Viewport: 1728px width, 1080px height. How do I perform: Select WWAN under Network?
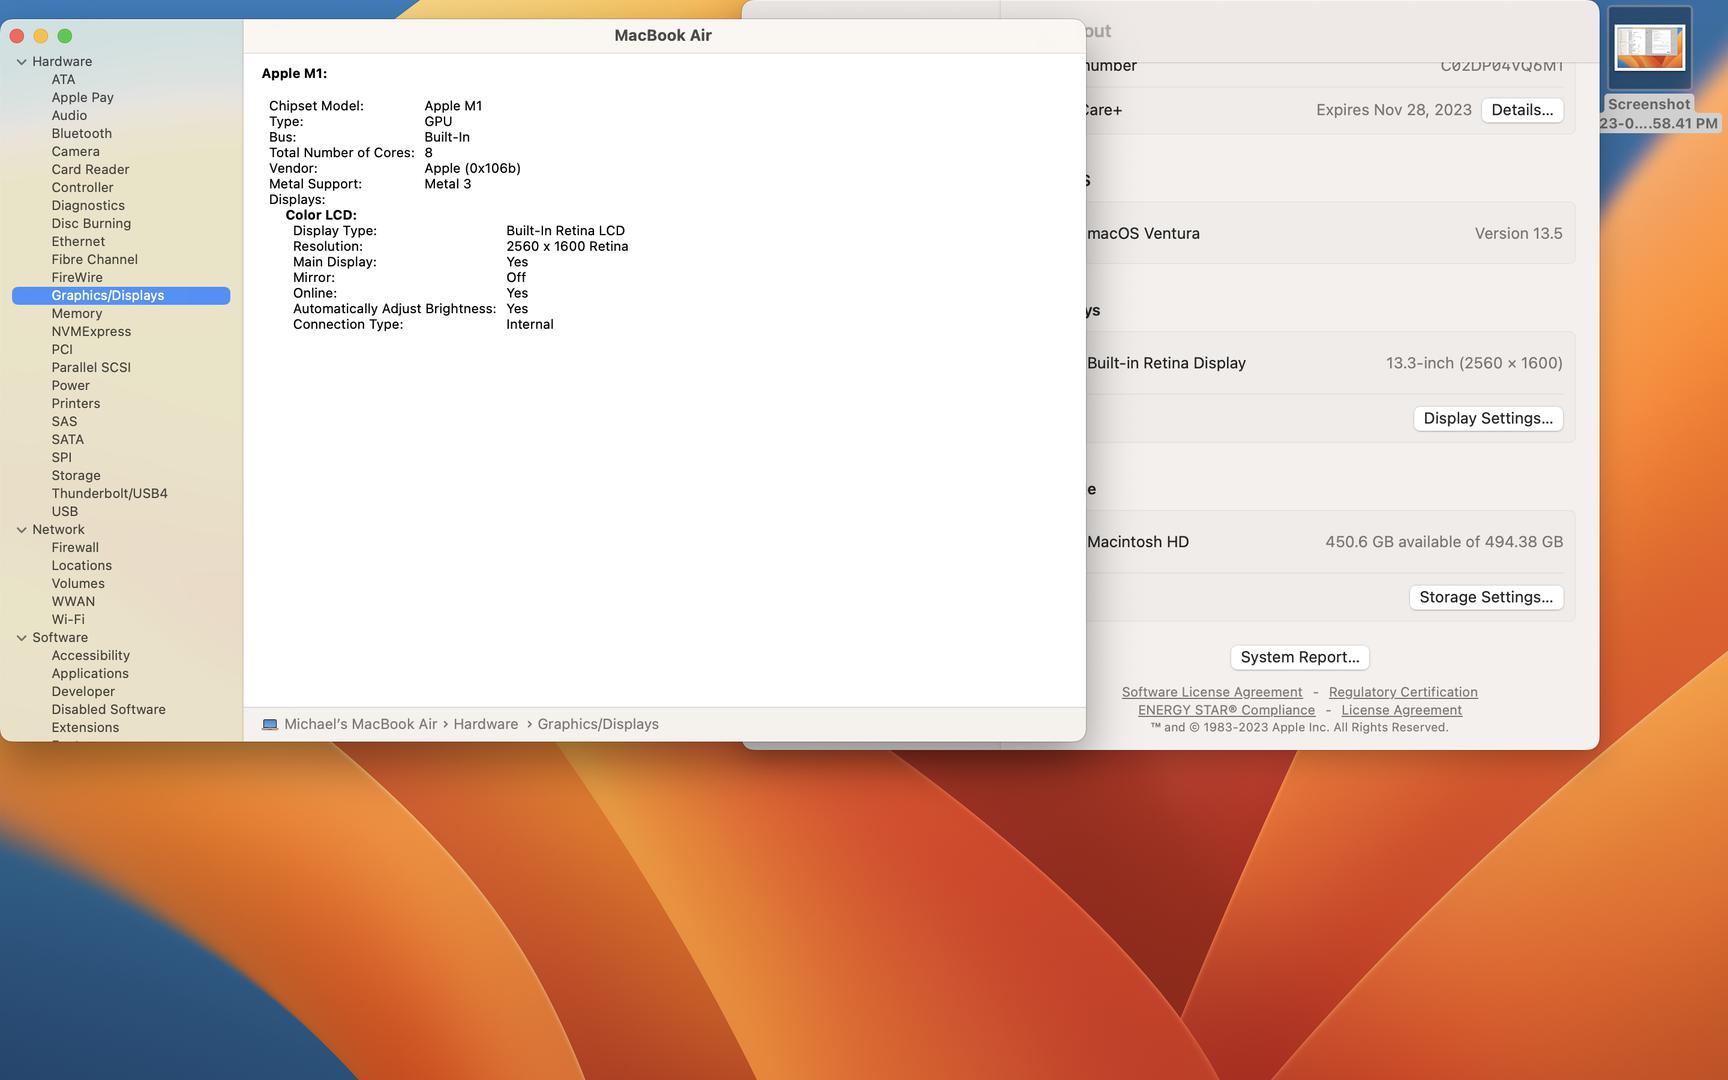[73, 602]
